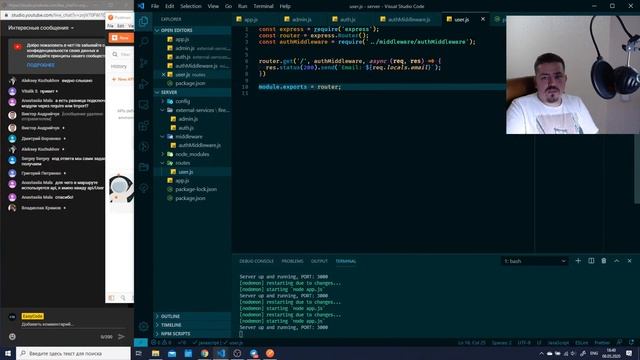Click ESLint in the status bar

click(582, 343)
